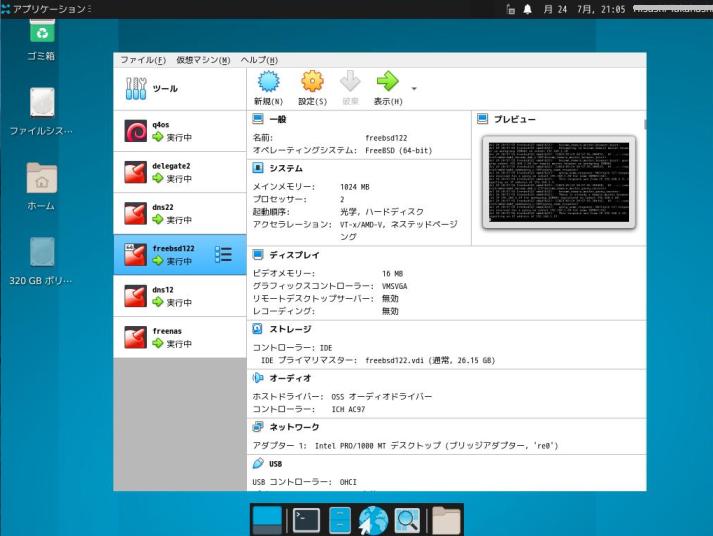Select the dns12 virtual machine
This screenshot has height=536, width=713.
(180, 296)
